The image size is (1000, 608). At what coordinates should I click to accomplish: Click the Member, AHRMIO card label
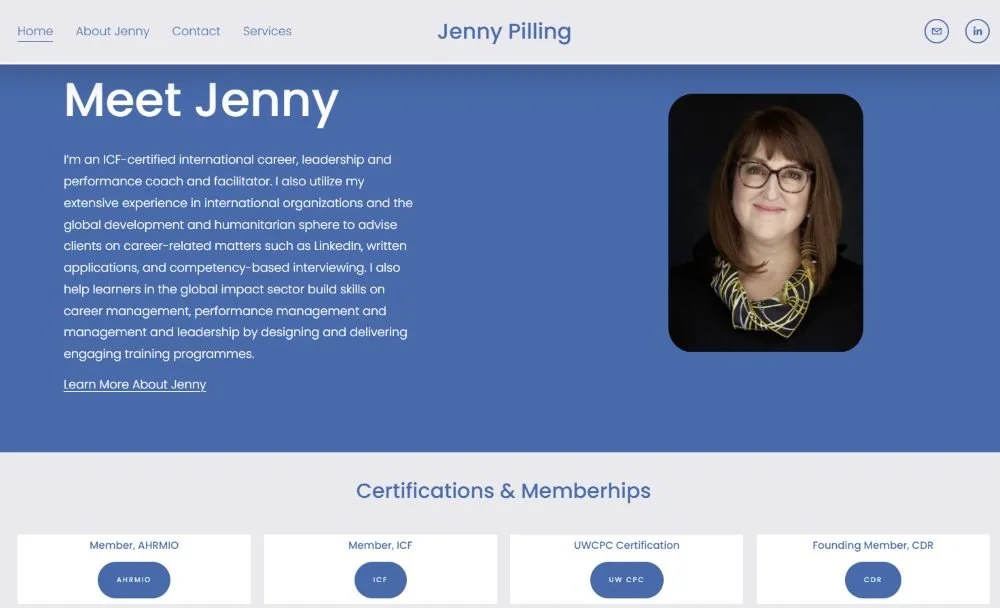coord(134,545)
